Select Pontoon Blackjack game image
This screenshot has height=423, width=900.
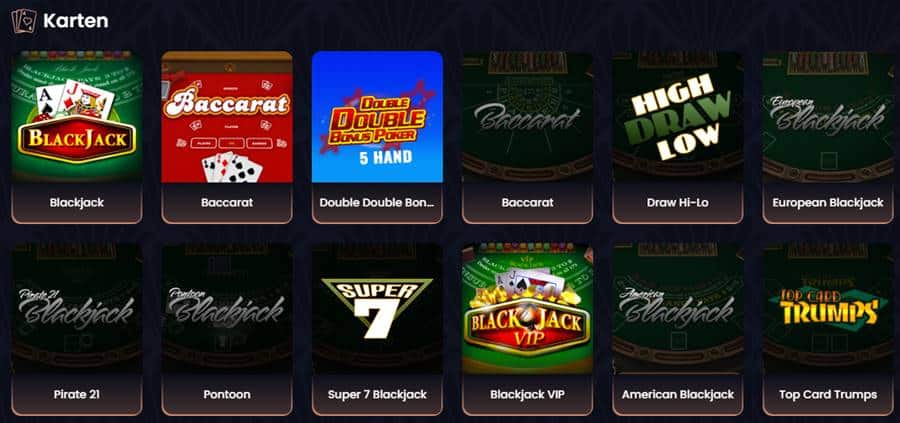tap(227, 309)
